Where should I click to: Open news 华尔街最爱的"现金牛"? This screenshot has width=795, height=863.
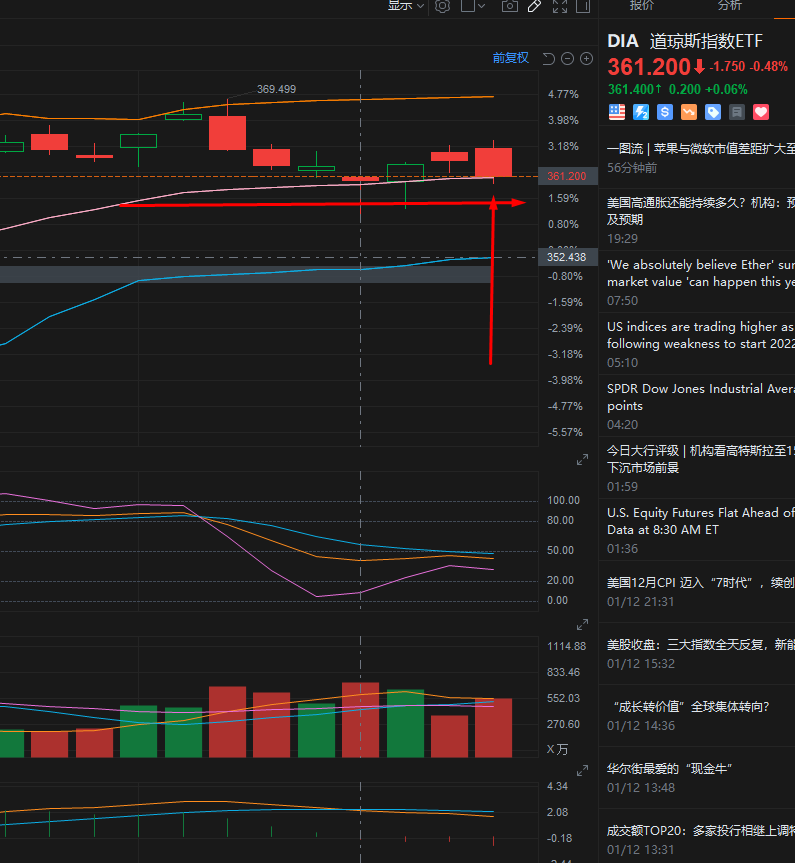pos(697,778)
